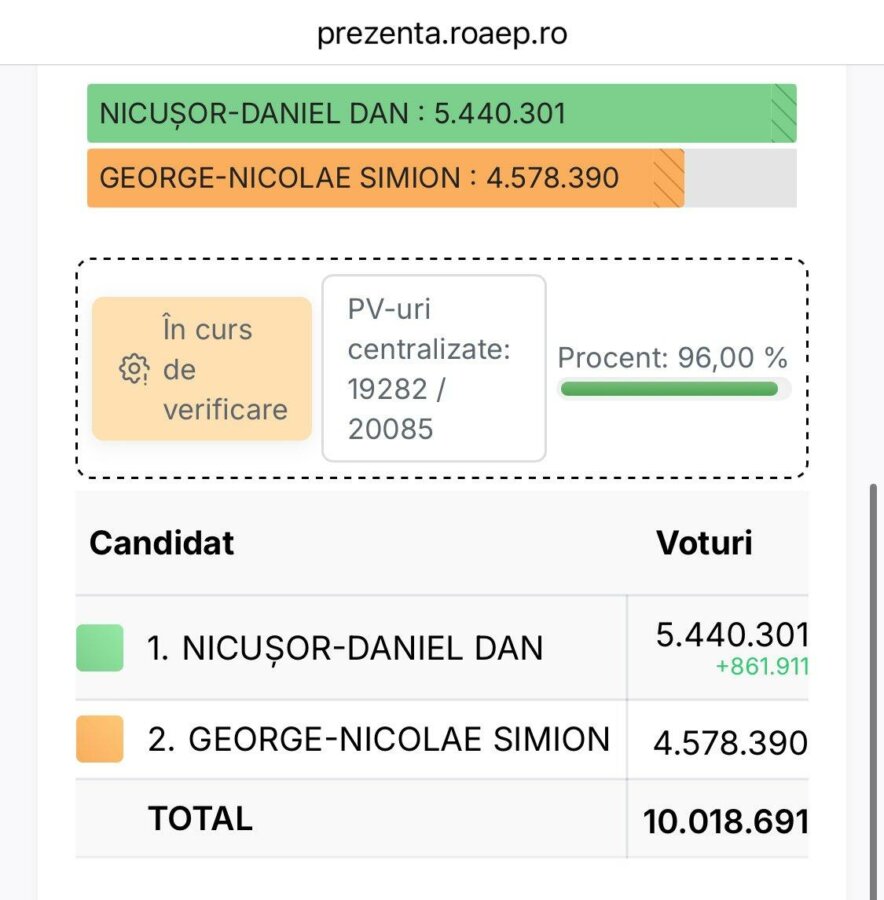Click the green percentage progress bar
The image size is (884, 900).
tap(669, 389)
